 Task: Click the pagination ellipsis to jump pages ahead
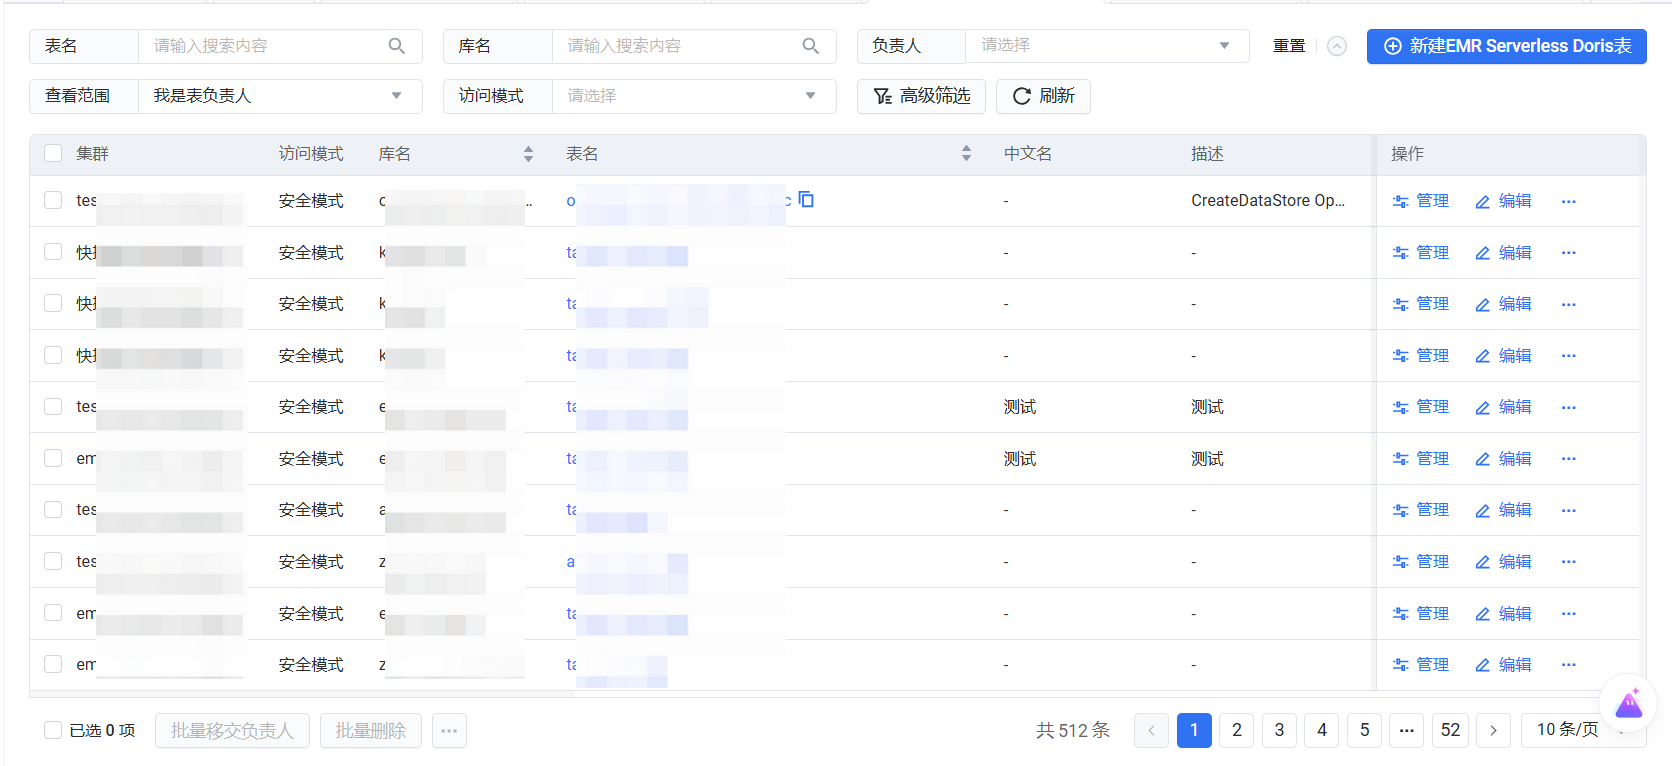[1407, 731]
